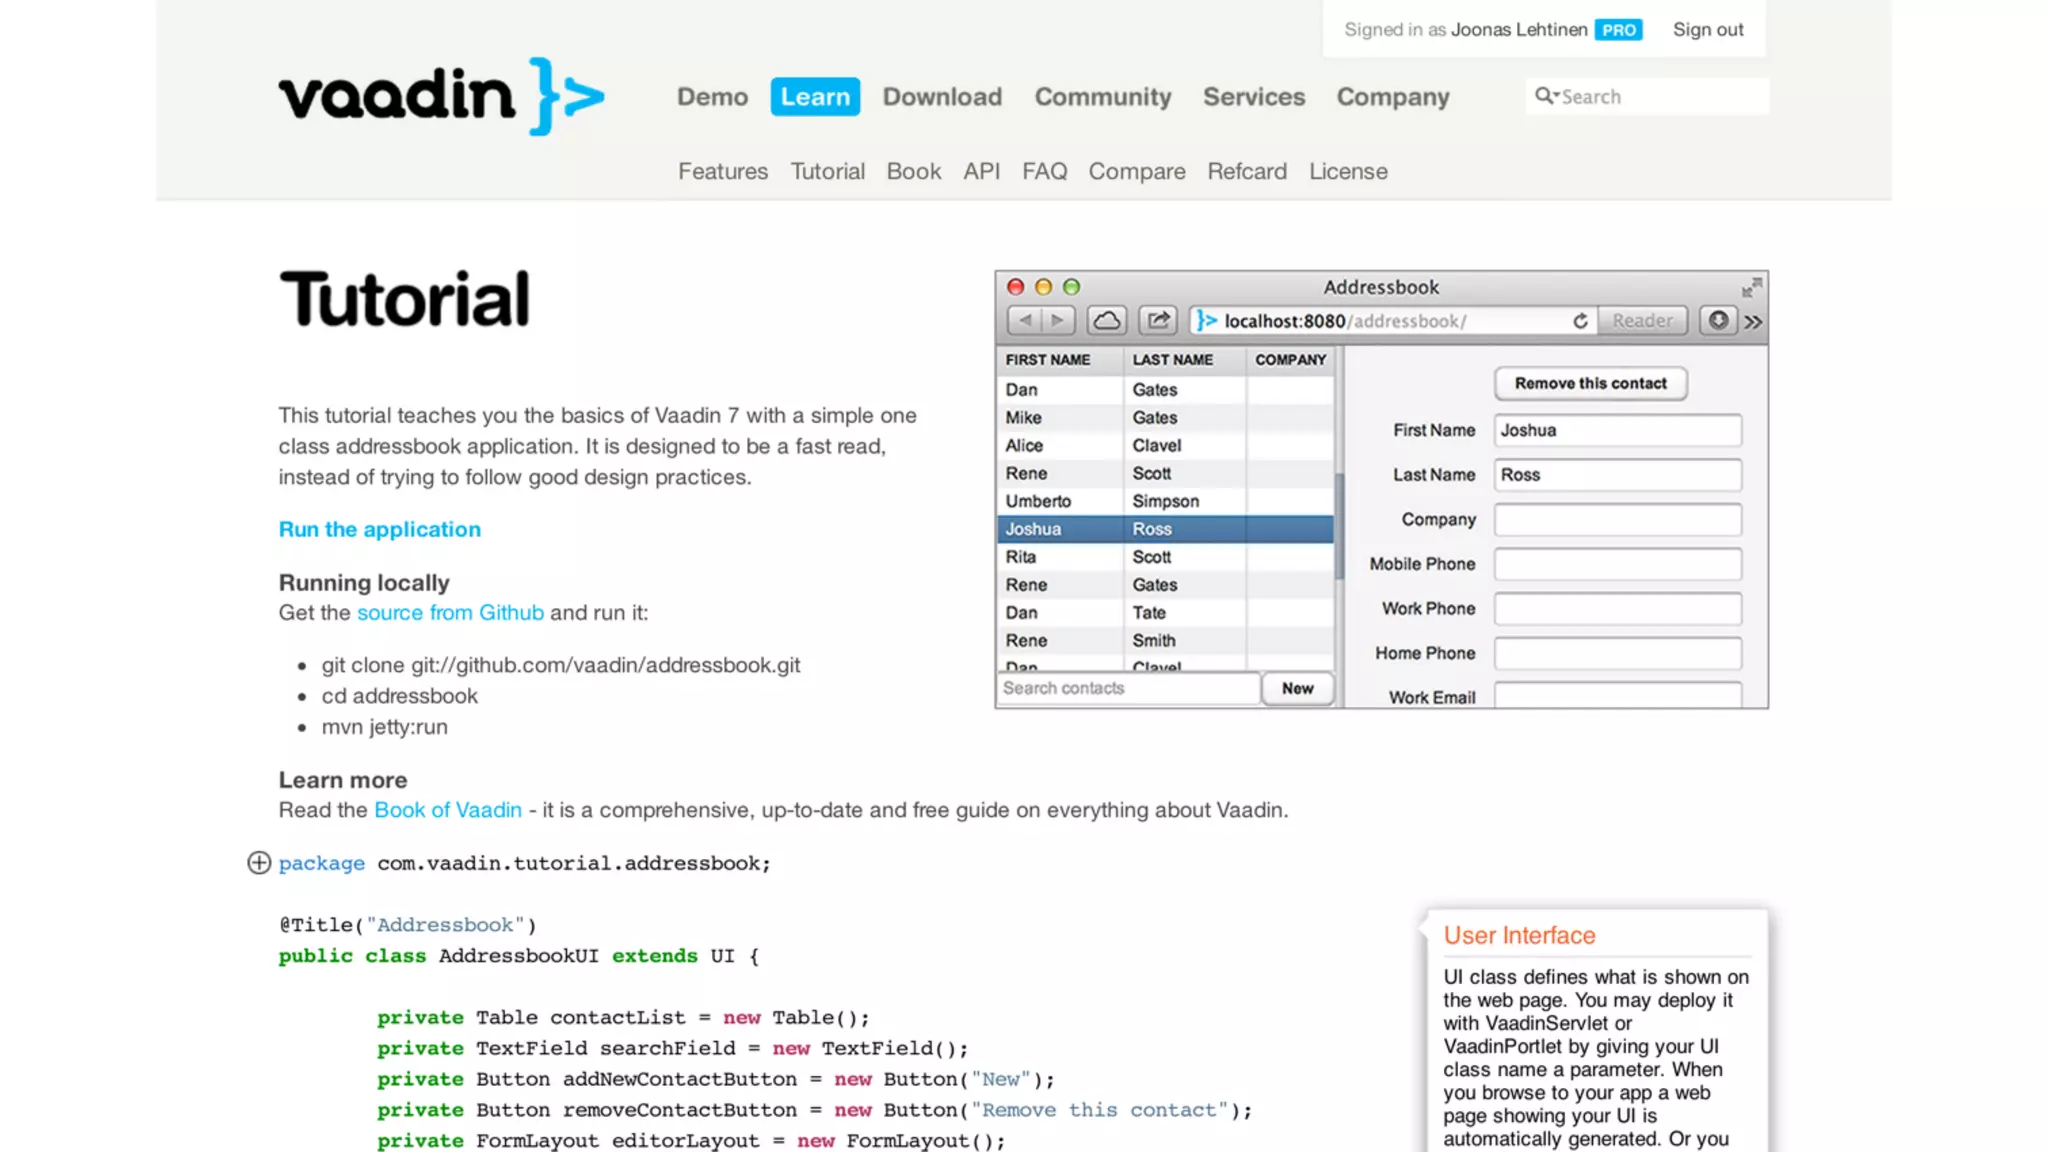Image resolution: width=2048 pixels, height=1152 pixels.
Task: Click the reload icon in address bar
Action: (1580, 321)
